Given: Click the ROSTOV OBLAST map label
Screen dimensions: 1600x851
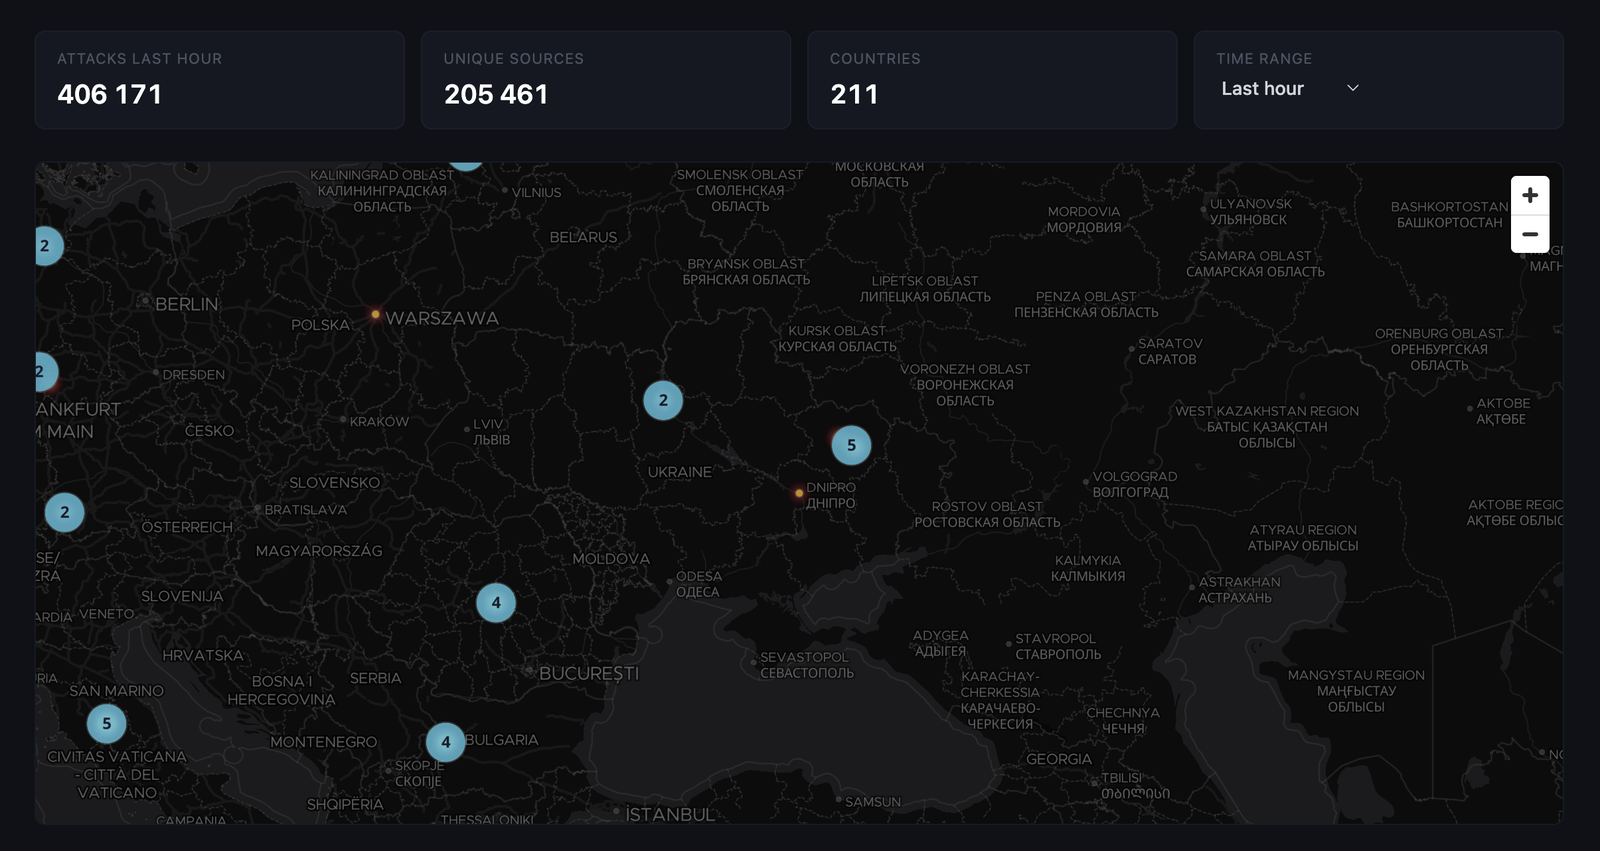Looking at the screenshot, I should (987, 506).
